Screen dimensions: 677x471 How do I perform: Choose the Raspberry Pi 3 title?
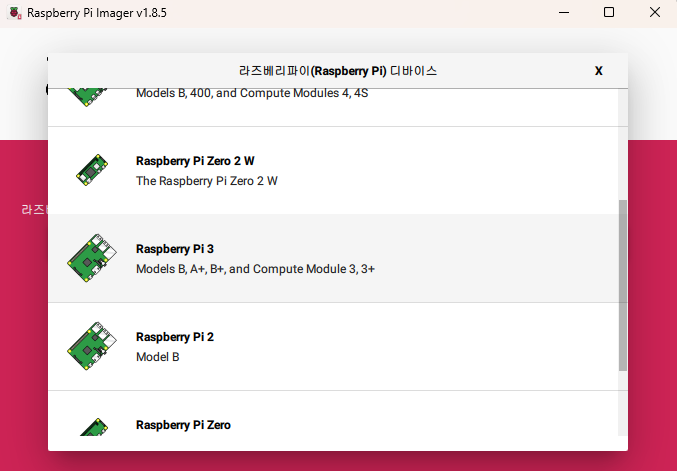(175, 249)
